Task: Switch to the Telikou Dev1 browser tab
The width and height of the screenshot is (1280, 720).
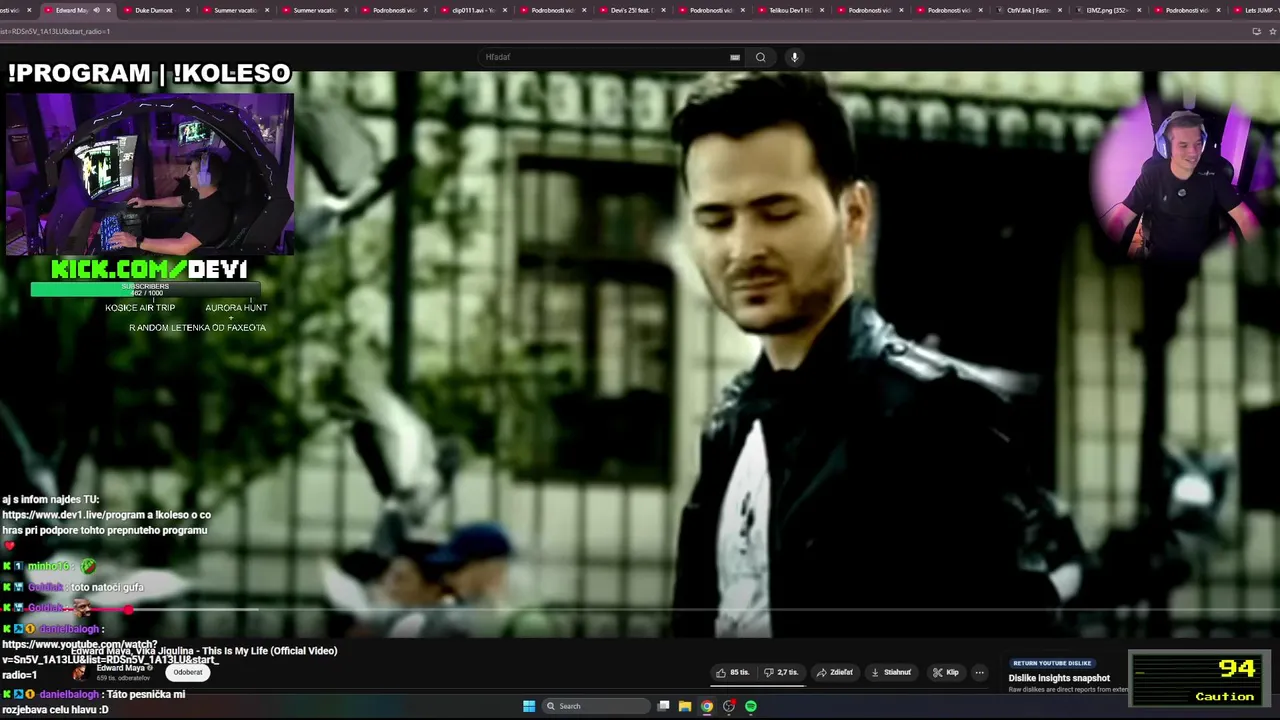Action: tap(789, 10)
